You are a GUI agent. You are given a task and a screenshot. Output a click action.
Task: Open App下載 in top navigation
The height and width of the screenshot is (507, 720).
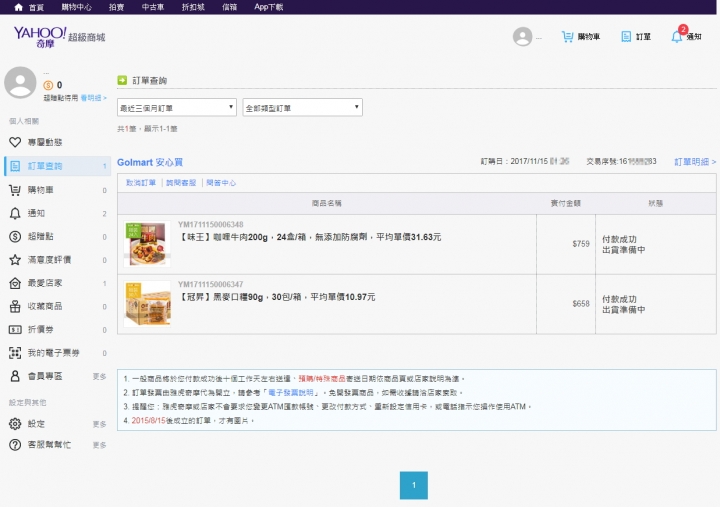tap(269, 7)
